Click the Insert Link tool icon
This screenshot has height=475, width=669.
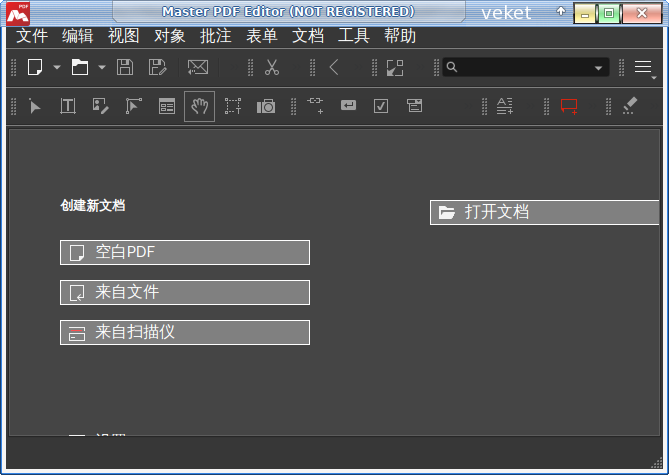[x=315, y=105]
